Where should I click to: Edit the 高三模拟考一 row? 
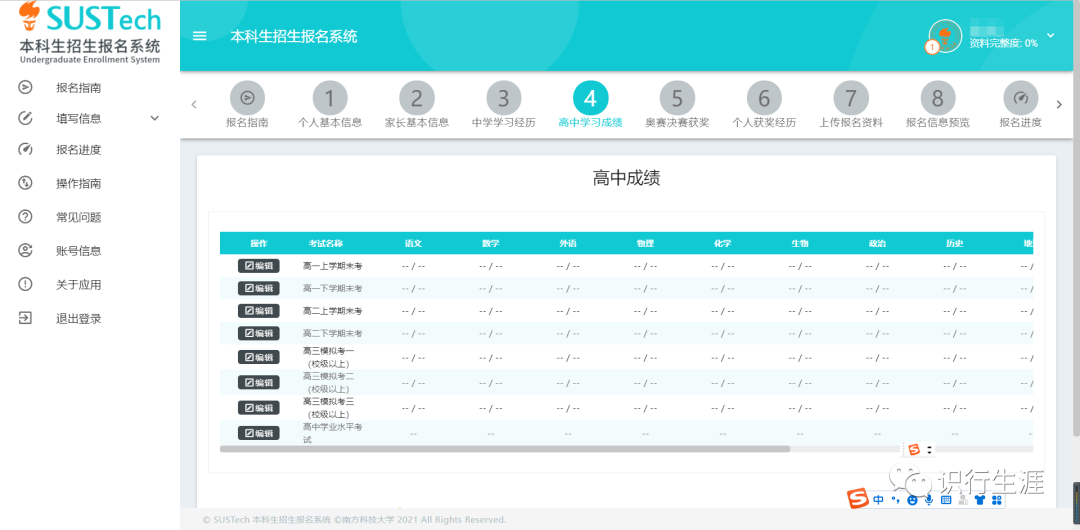(259, 357)
